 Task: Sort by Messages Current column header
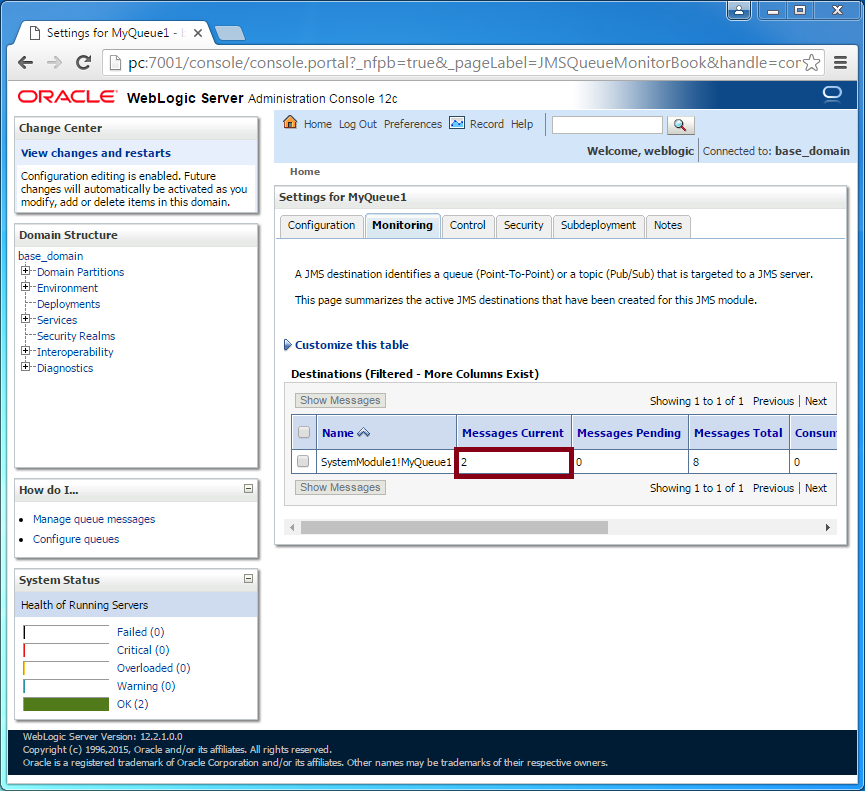pos(513,433)
